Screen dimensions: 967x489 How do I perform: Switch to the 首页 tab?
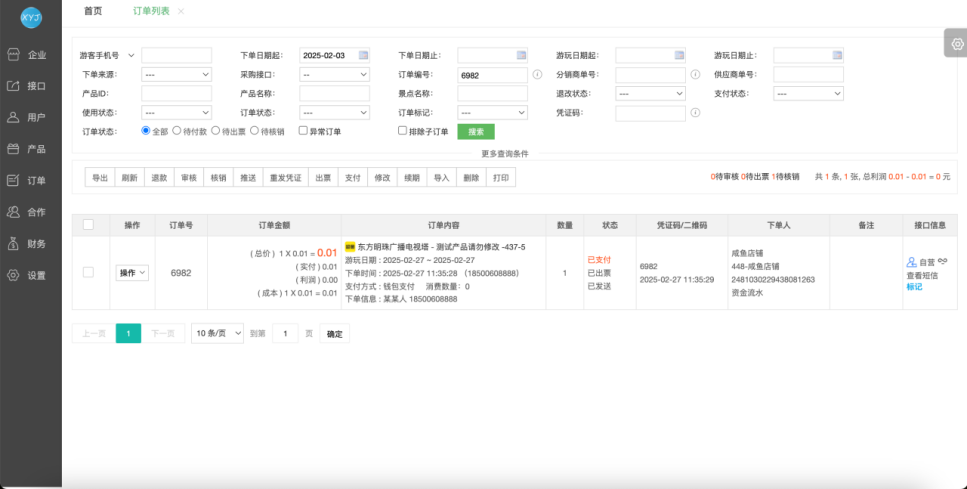(x=93, y=11)
